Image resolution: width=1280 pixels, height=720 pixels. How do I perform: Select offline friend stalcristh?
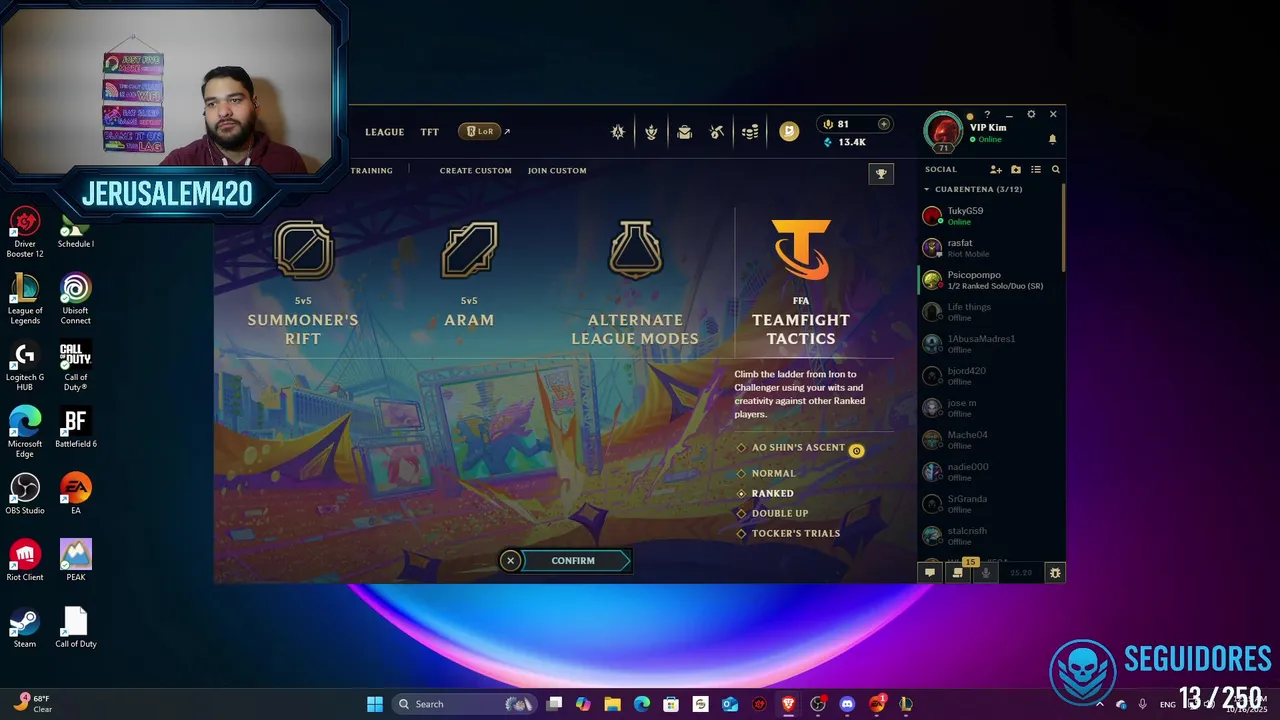click(989, 536)
